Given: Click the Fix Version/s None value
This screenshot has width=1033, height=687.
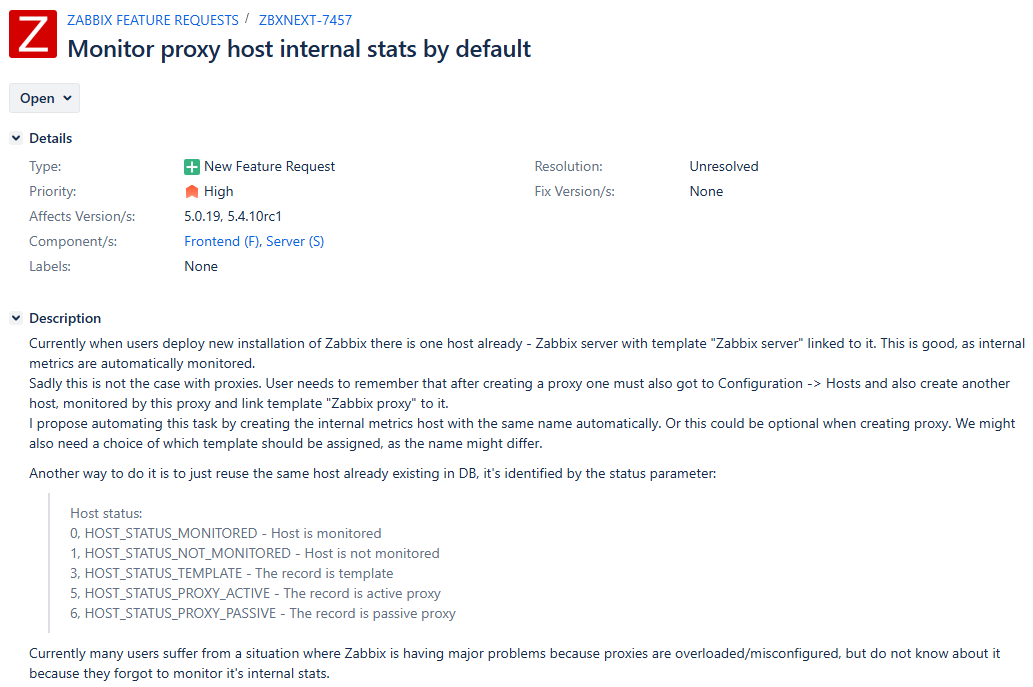Looking at the screenshot, I should click(706, 191).
